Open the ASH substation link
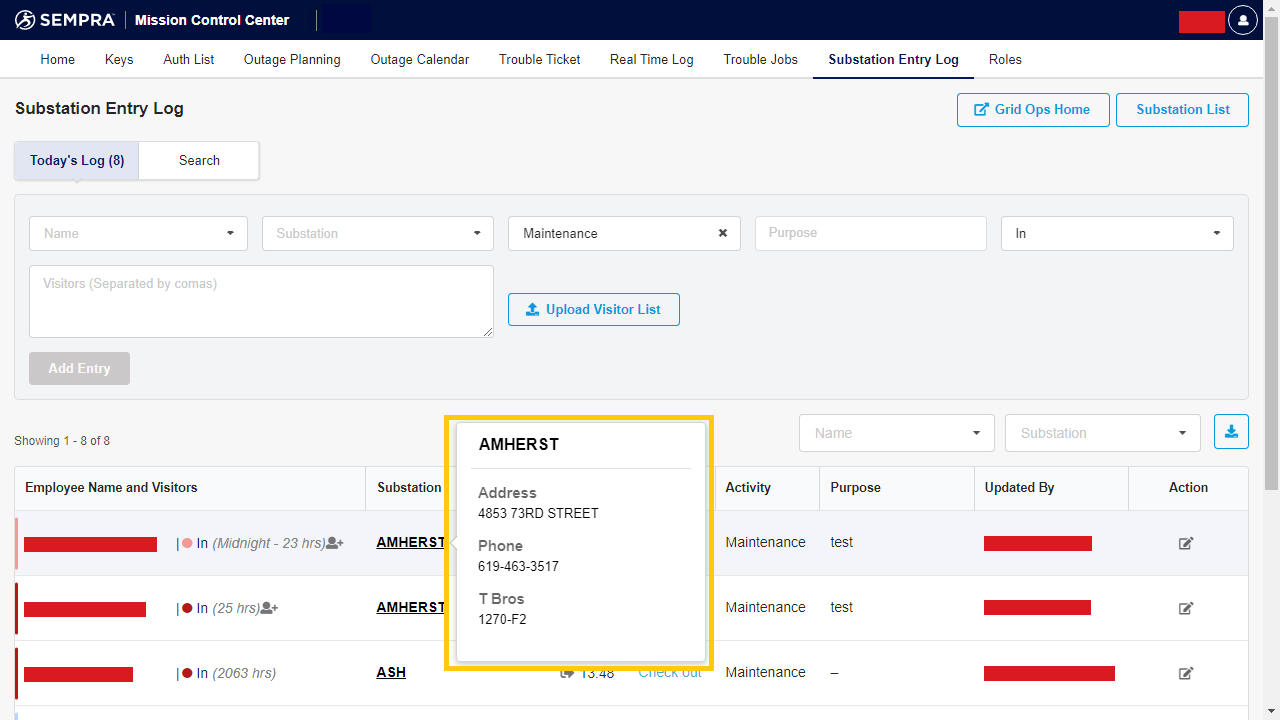Image resolution: width=1280 pixels, height=720 pixels. point(391,673)
